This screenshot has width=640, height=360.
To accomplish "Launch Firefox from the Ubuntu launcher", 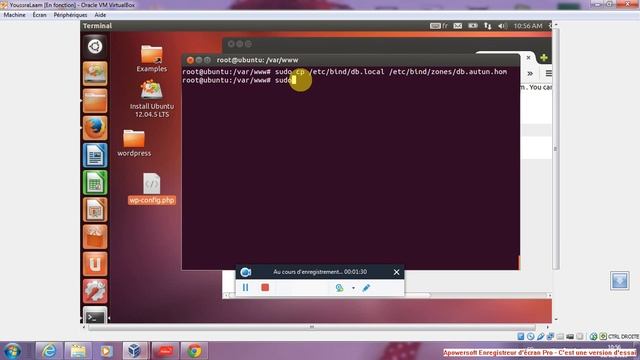I will pos(95,128).
